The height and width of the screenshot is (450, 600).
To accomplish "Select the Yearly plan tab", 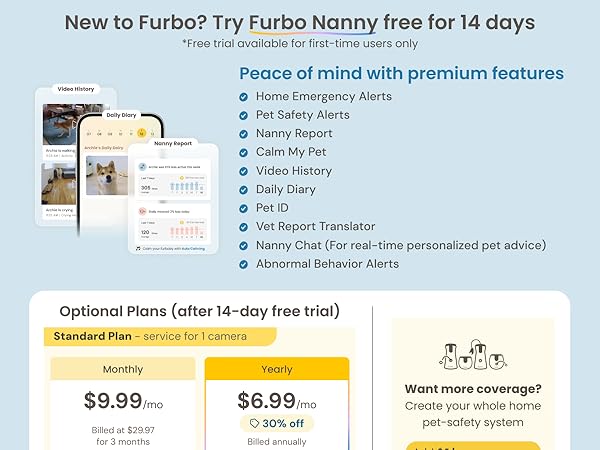I will 277,369.
